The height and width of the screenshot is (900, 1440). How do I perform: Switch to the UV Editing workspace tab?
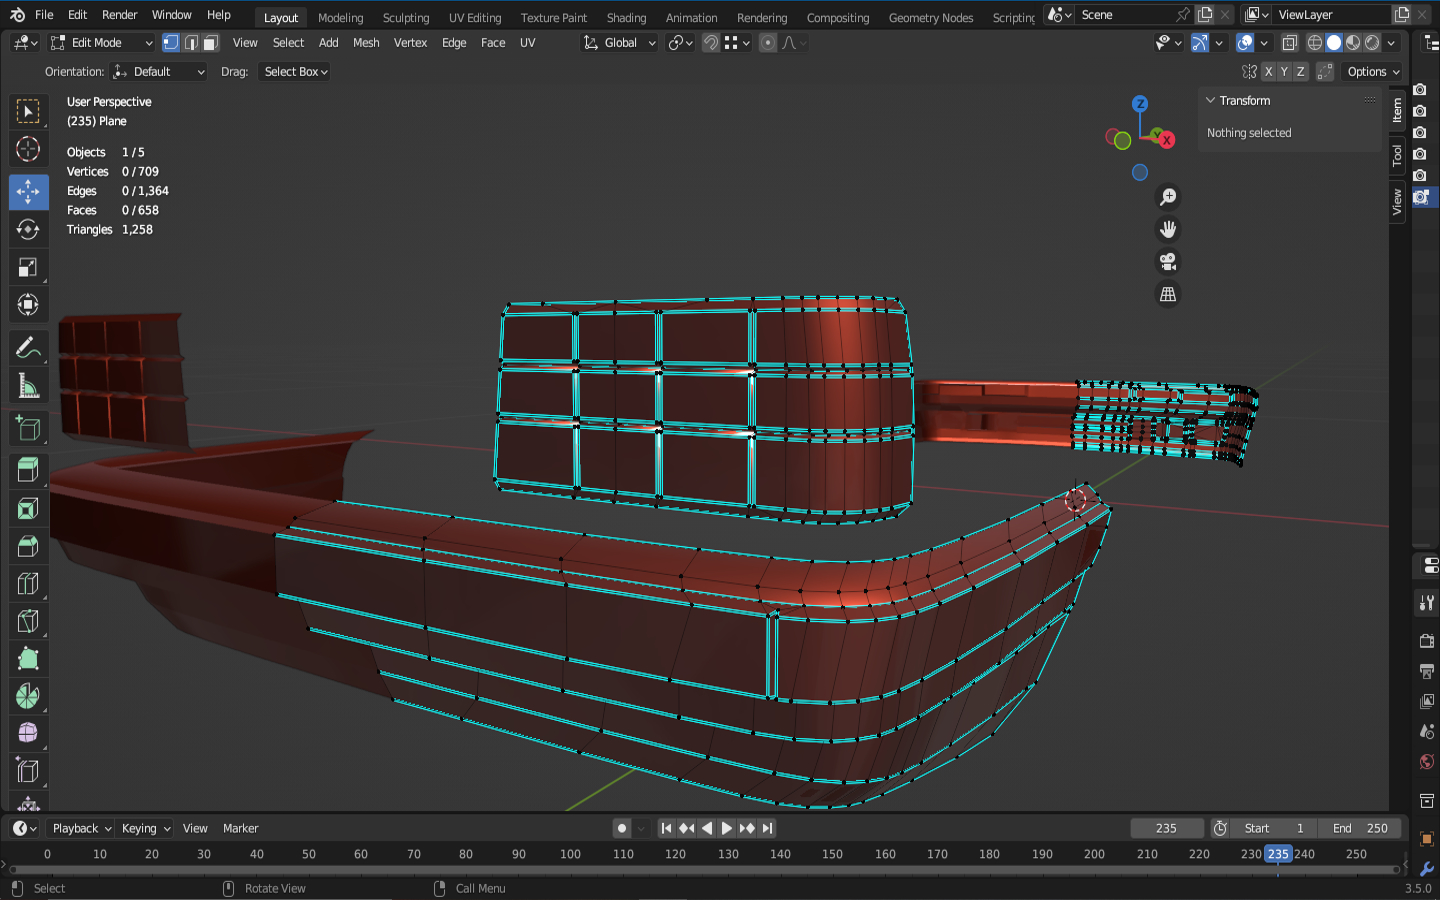(x=475, y=17)
